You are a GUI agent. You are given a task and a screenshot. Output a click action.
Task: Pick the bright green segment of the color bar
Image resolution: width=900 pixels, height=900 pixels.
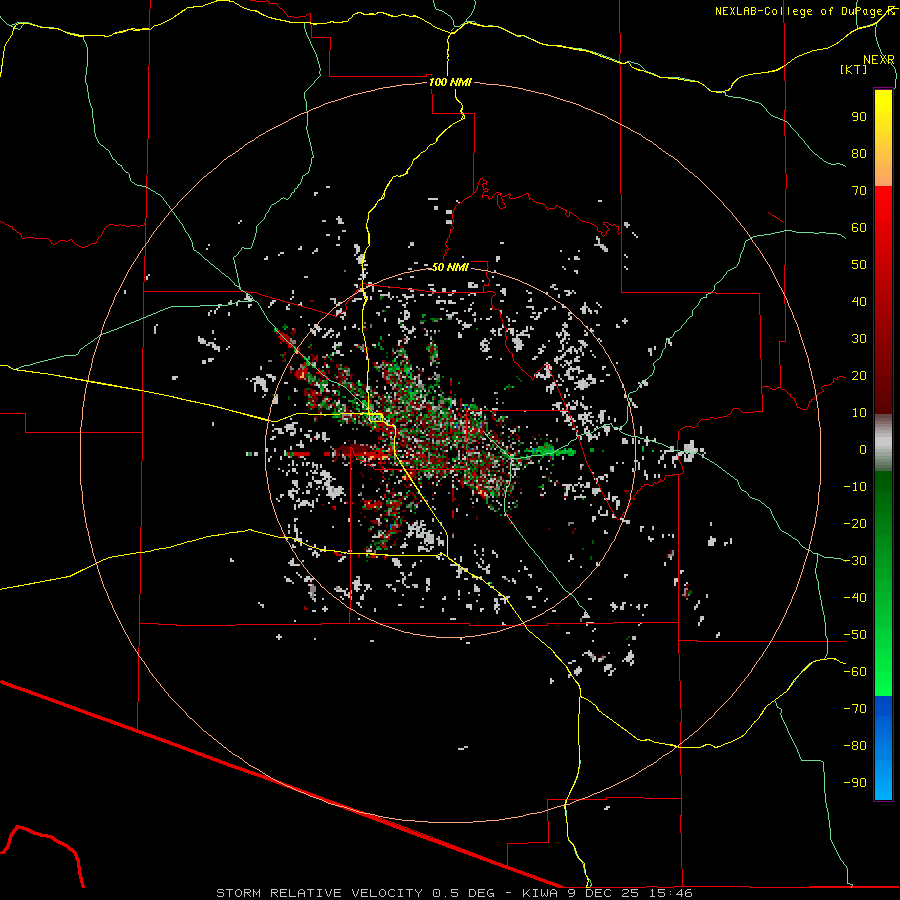point(883,660)
